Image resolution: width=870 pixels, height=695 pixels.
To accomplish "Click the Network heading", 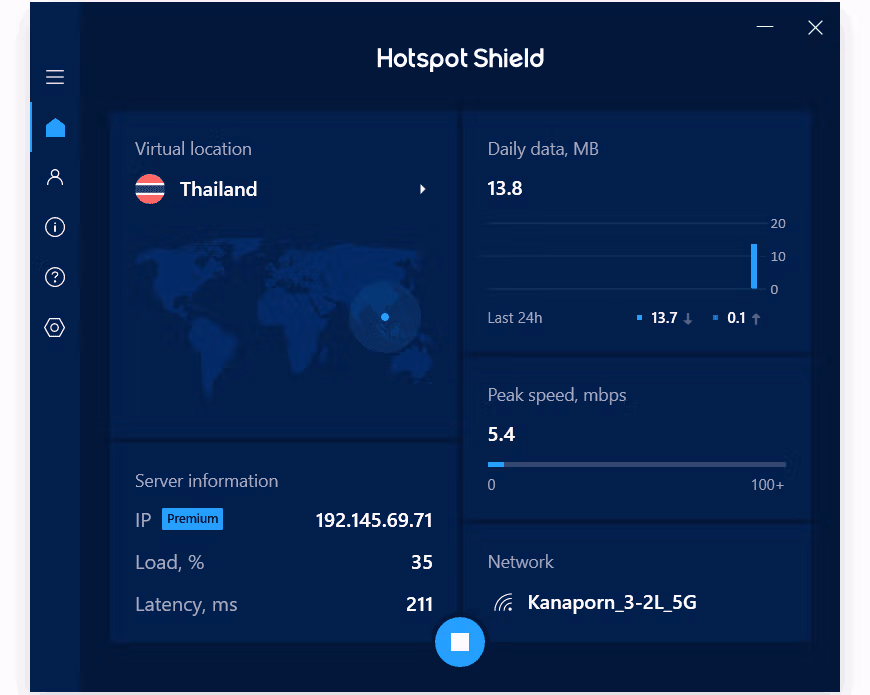I will pos(520,562).
